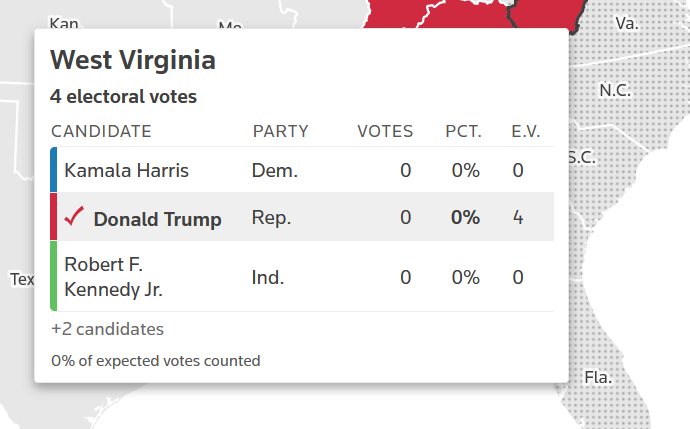
Task: Click the E.V. column header
Action: [525, 131]
